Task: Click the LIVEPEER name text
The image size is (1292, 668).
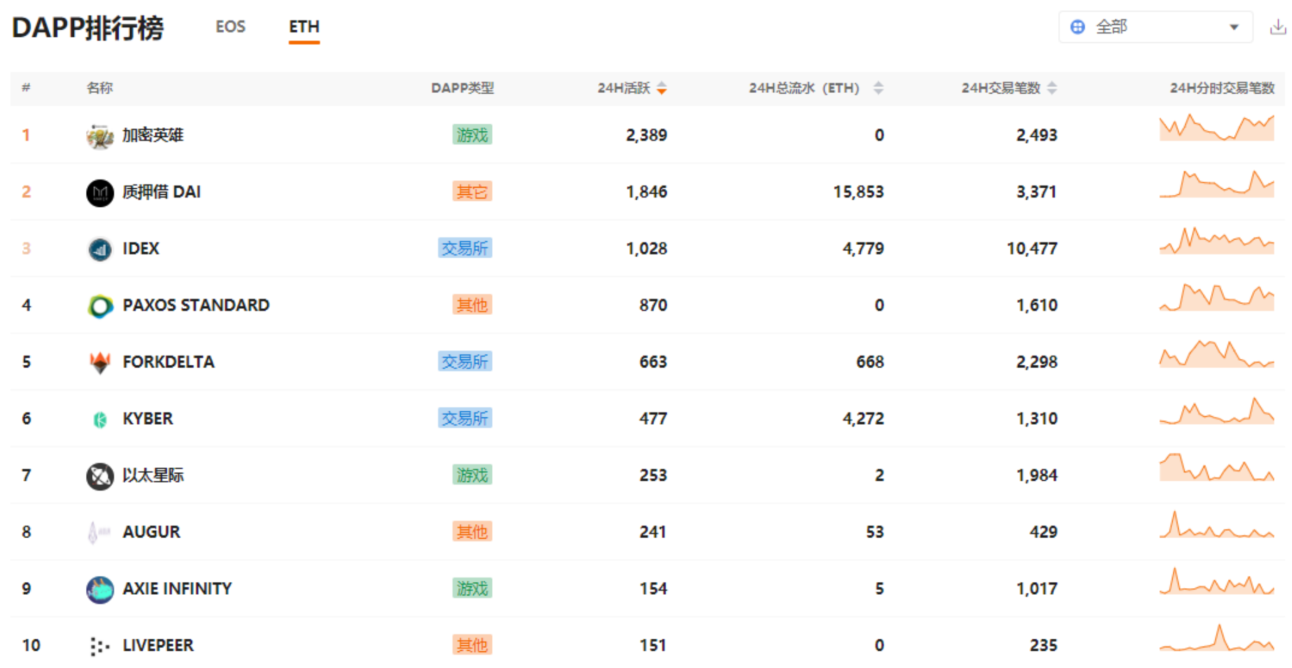Action: (158, 645)
